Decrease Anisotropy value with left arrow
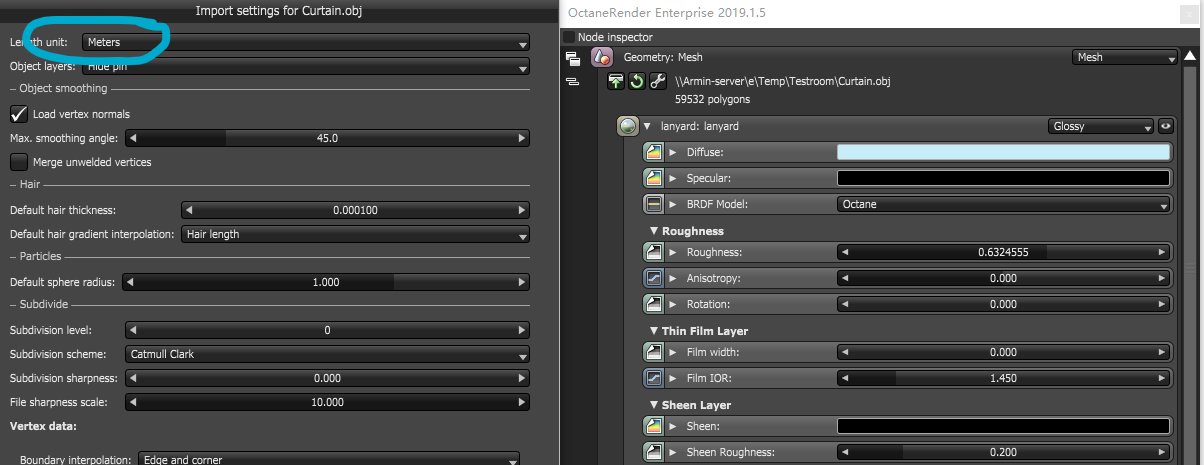The height and width of the screenshot is (465, 1204). point(844,279)
